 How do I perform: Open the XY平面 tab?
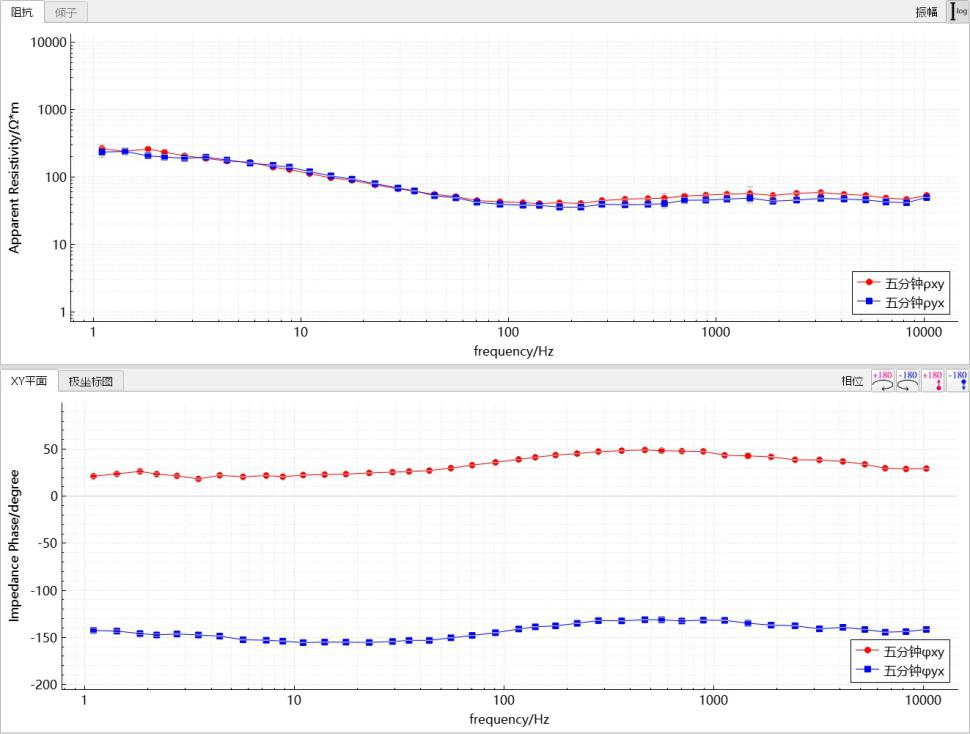(29, 381)
